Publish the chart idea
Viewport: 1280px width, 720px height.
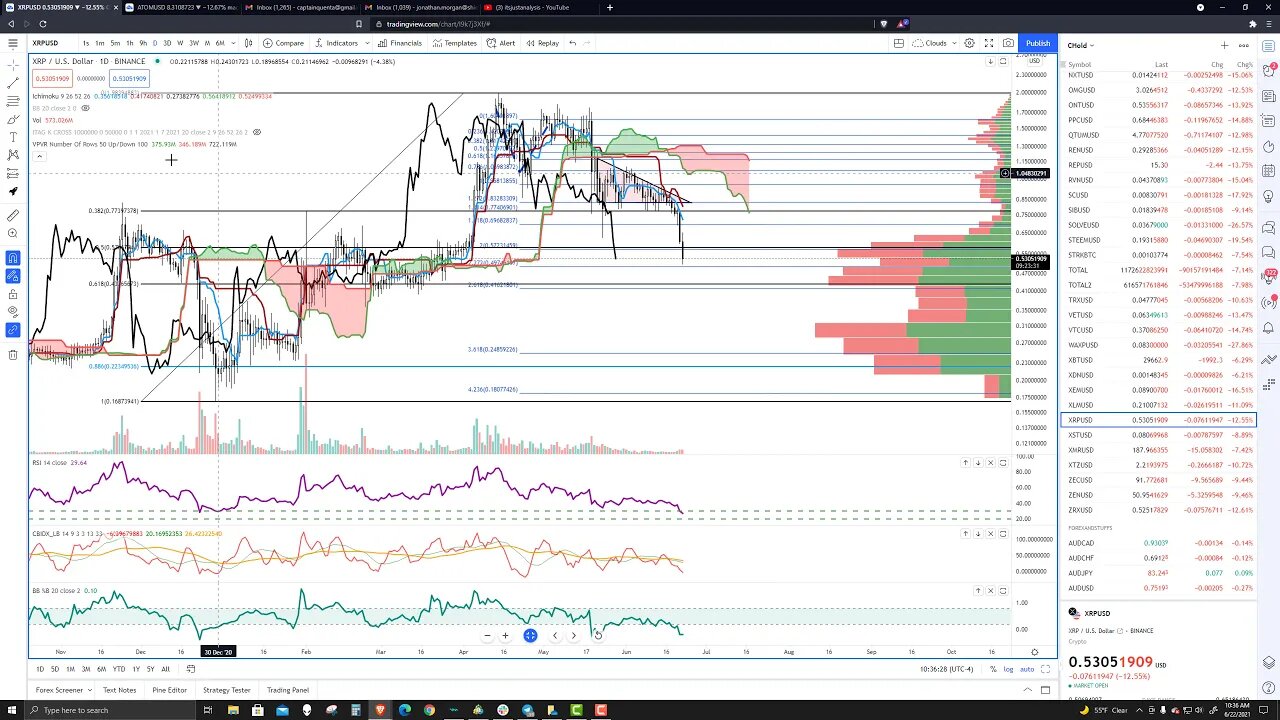pos(1038,43)
